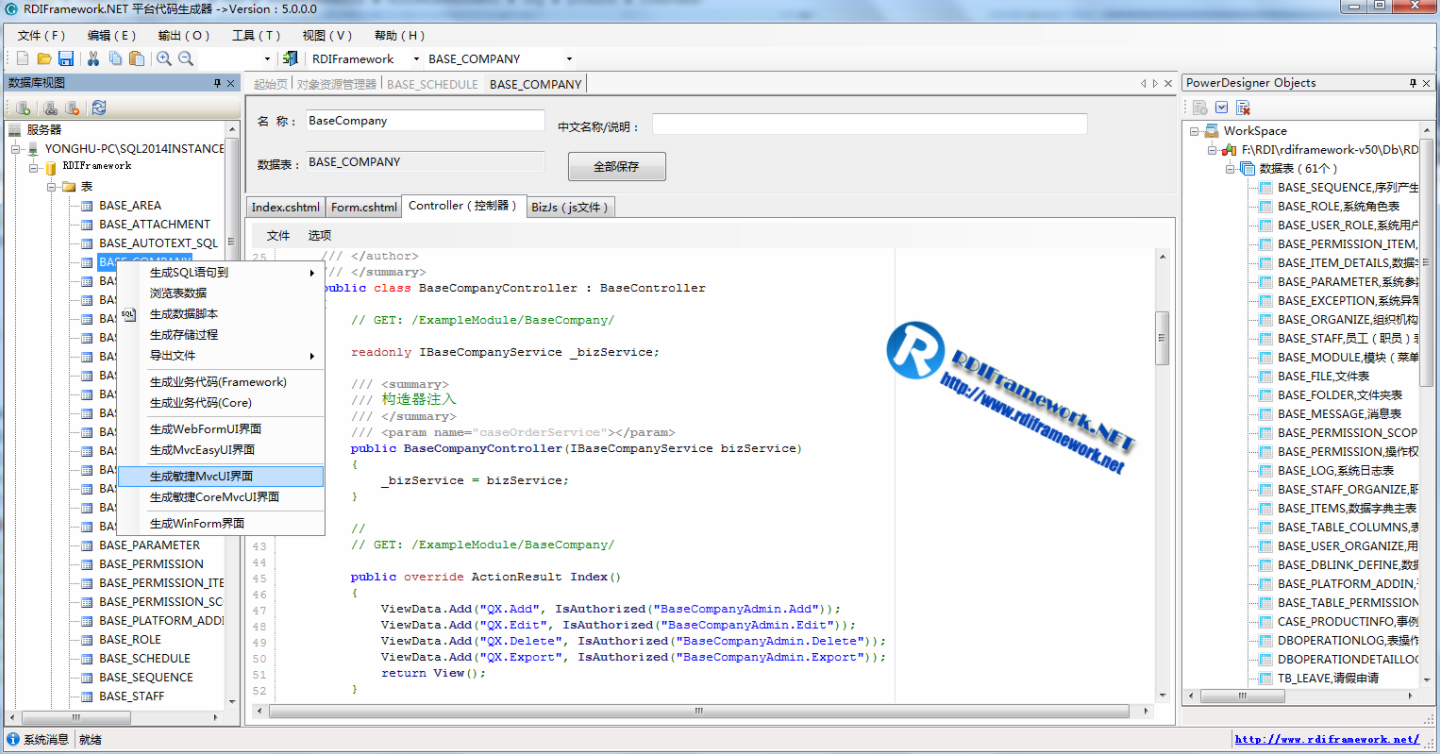The image size is (1440, 754).
Task: Select BASE_STAFF in the database tree
Action: click(131, 697)
